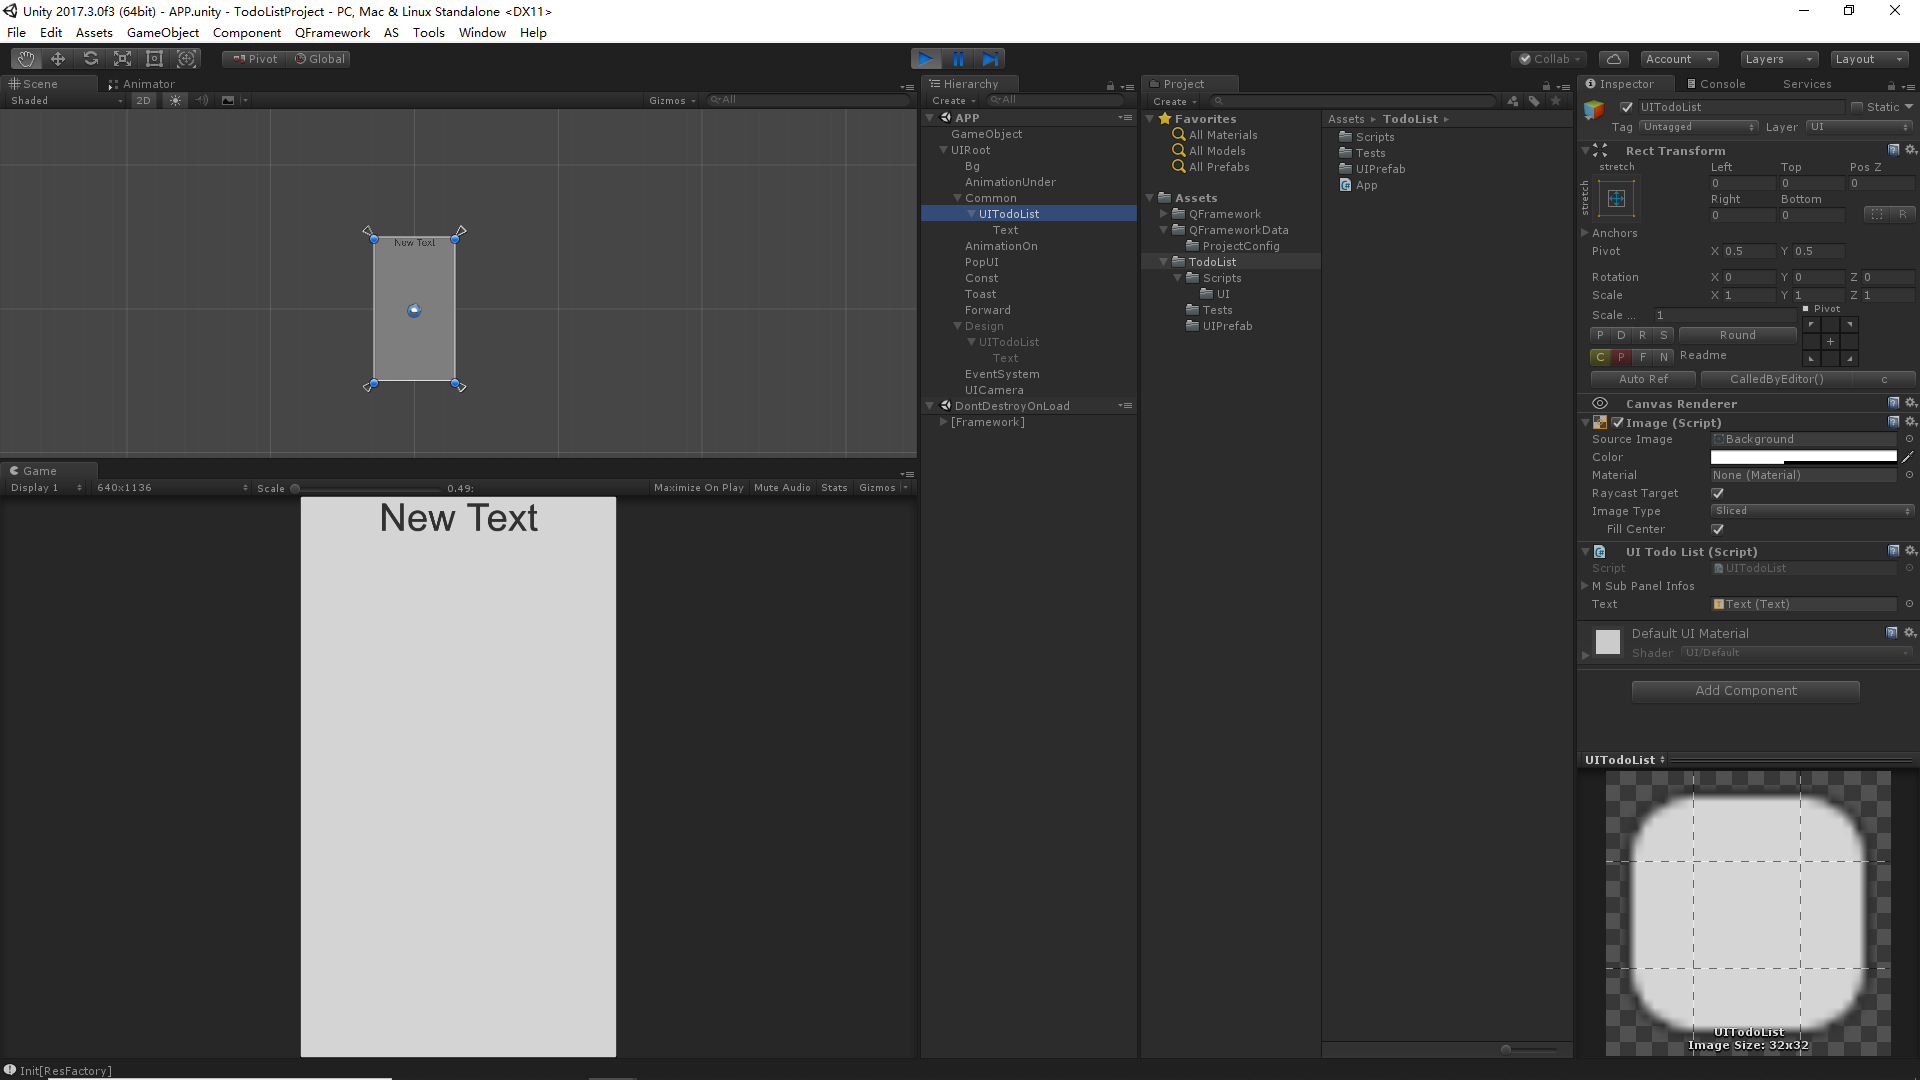The width and height of the screenshot is (1920, 1080).
Task: Toggle the Raycast Target checkbox
Action: [1718, 493]
